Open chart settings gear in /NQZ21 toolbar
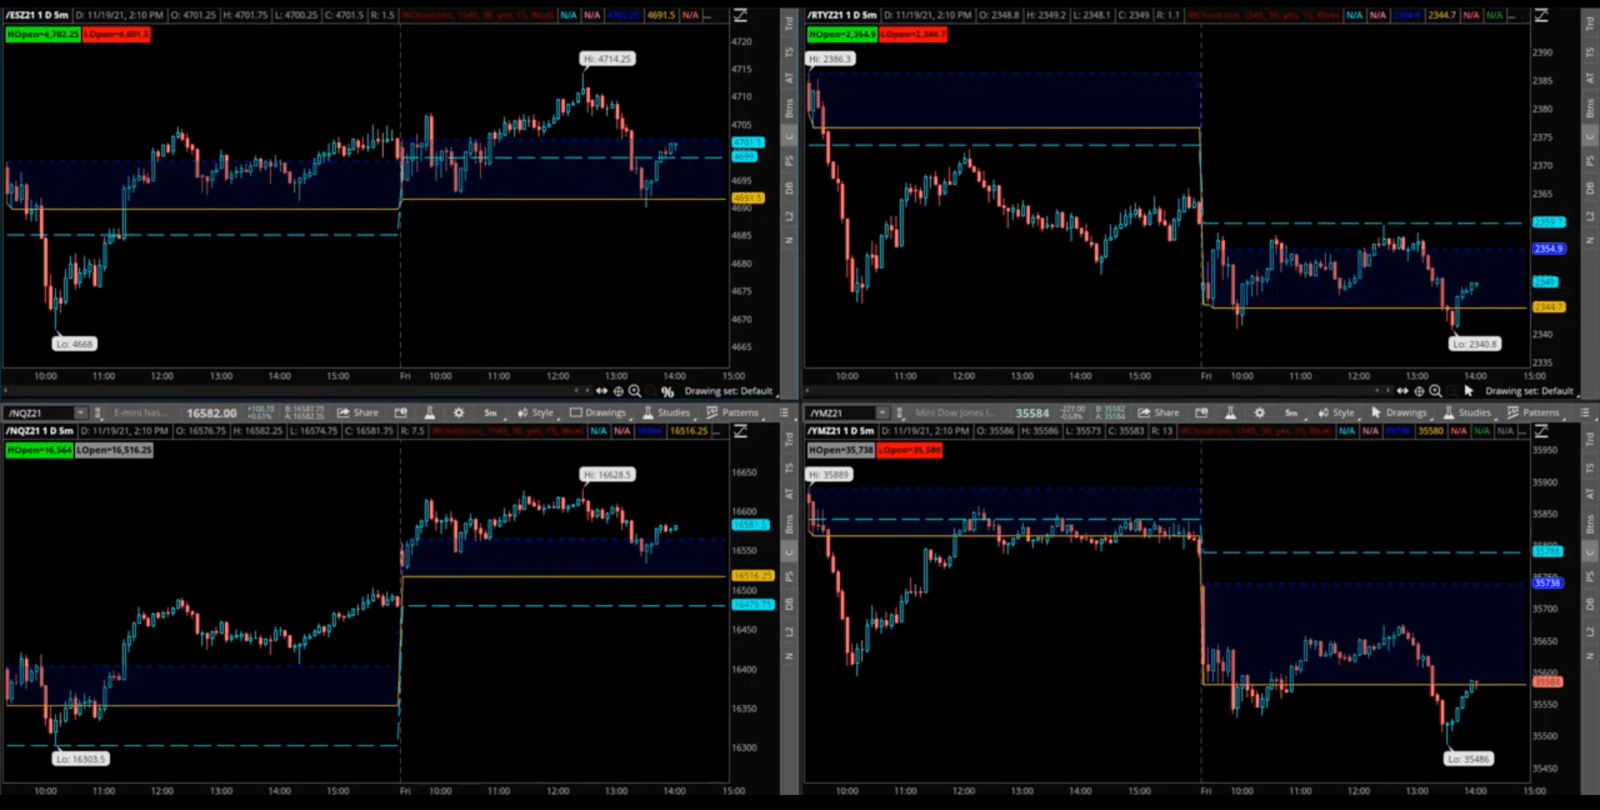This screenshot has width=1600, height=810. [x=459, y=412]
